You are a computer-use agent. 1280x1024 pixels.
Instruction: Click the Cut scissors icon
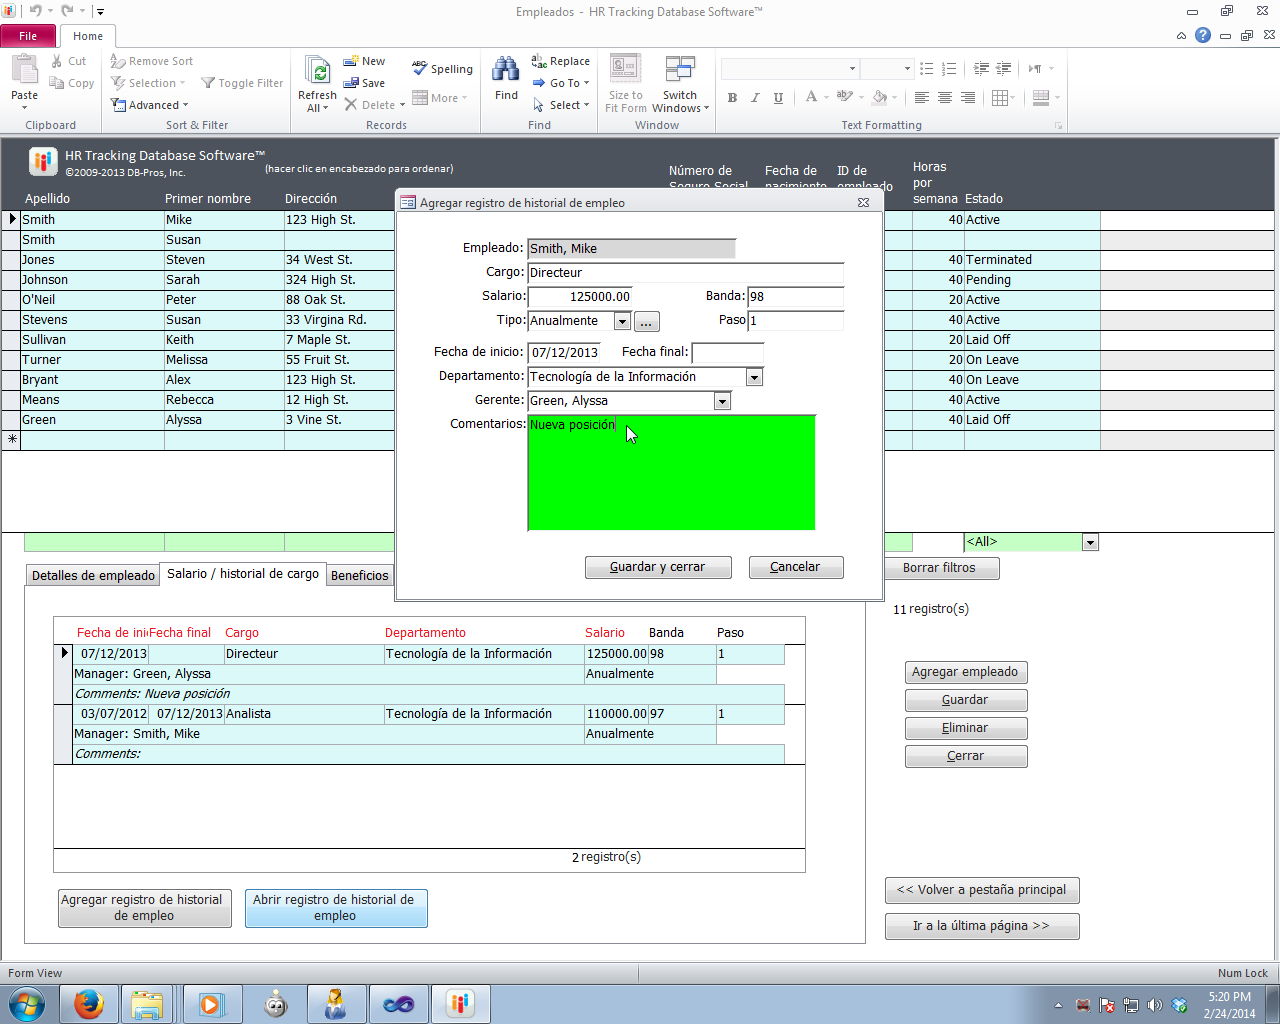[57, 61]
